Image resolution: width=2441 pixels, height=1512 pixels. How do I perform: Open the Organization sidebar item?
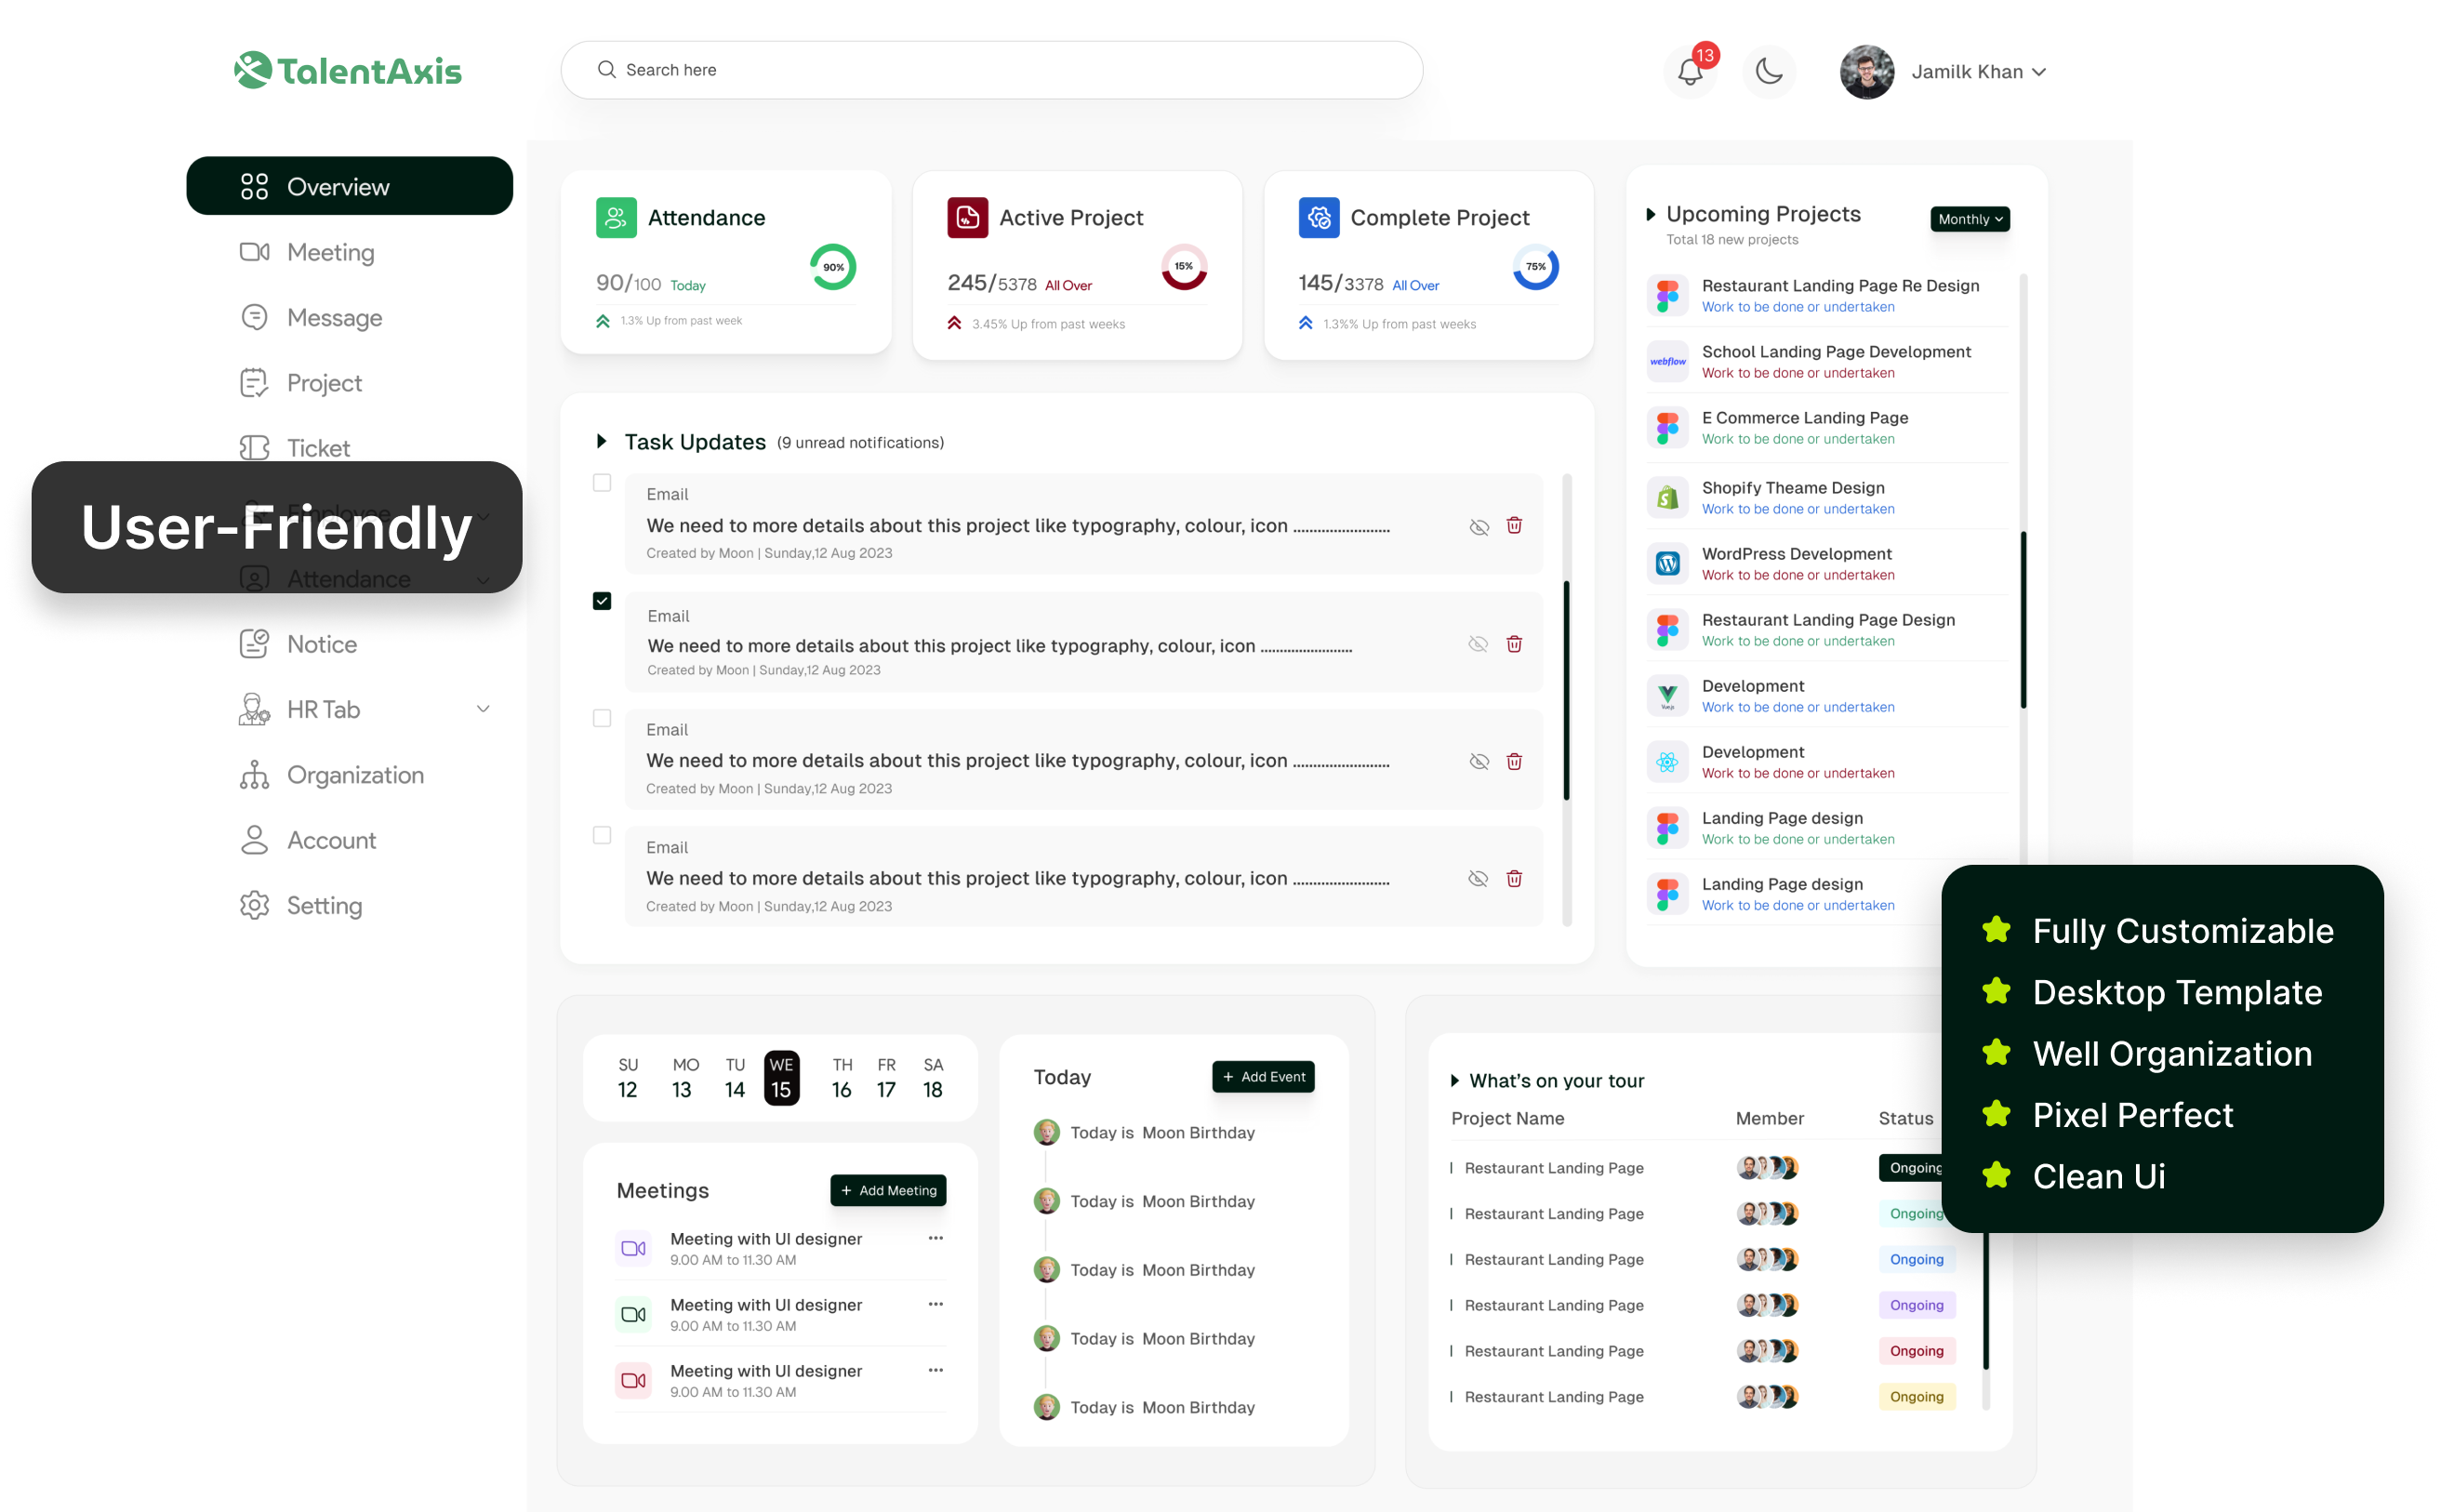click(x=355, y=775)
